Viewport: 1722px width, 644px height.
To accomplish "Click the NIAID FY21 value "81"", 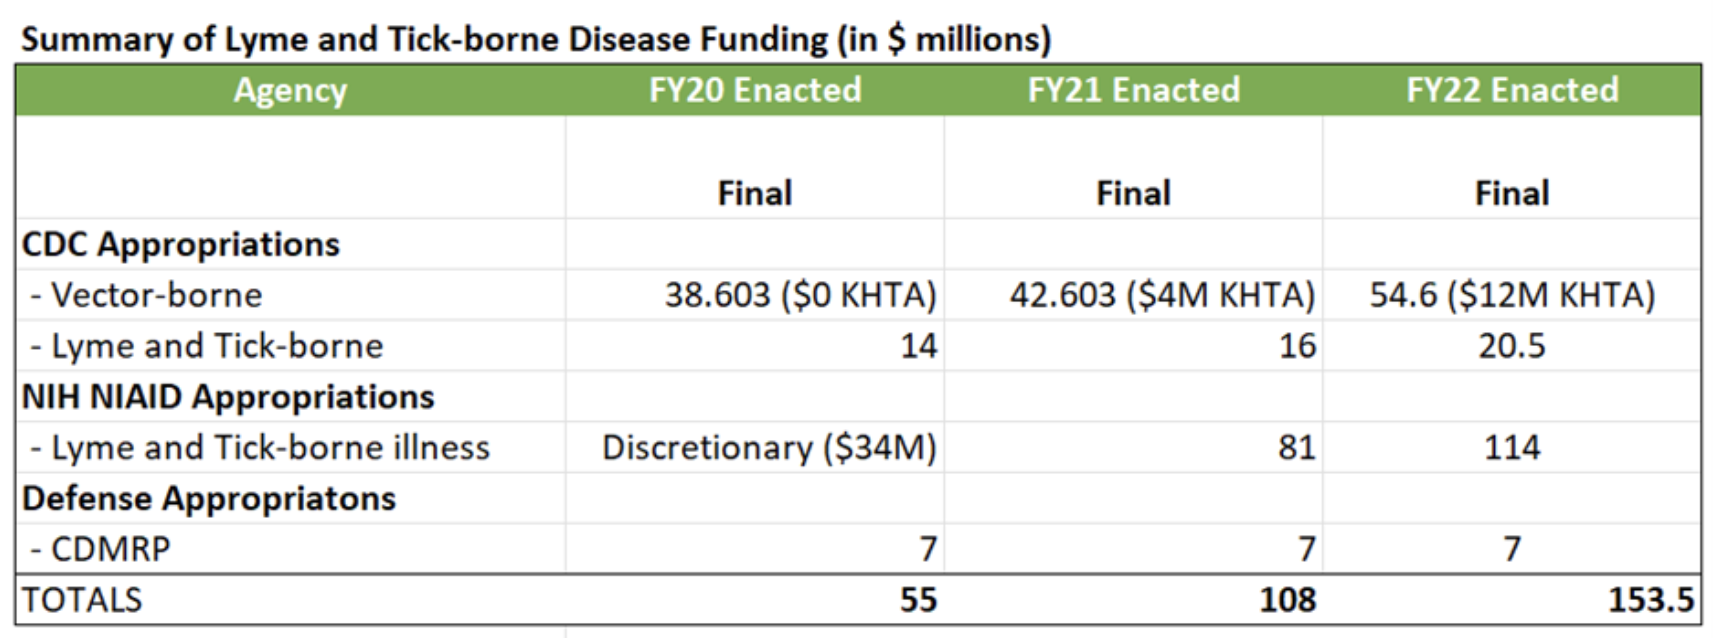I will pos(1297,448).
